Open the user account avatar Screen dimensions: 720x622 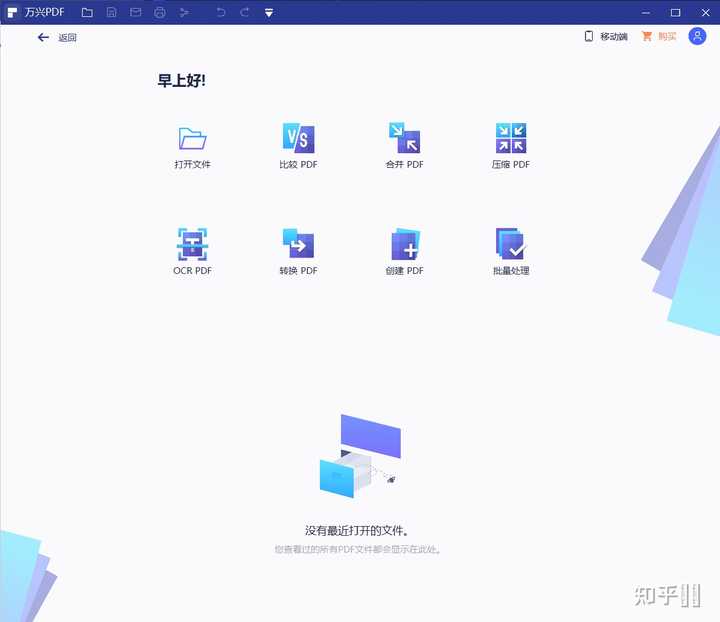(697, 36)
